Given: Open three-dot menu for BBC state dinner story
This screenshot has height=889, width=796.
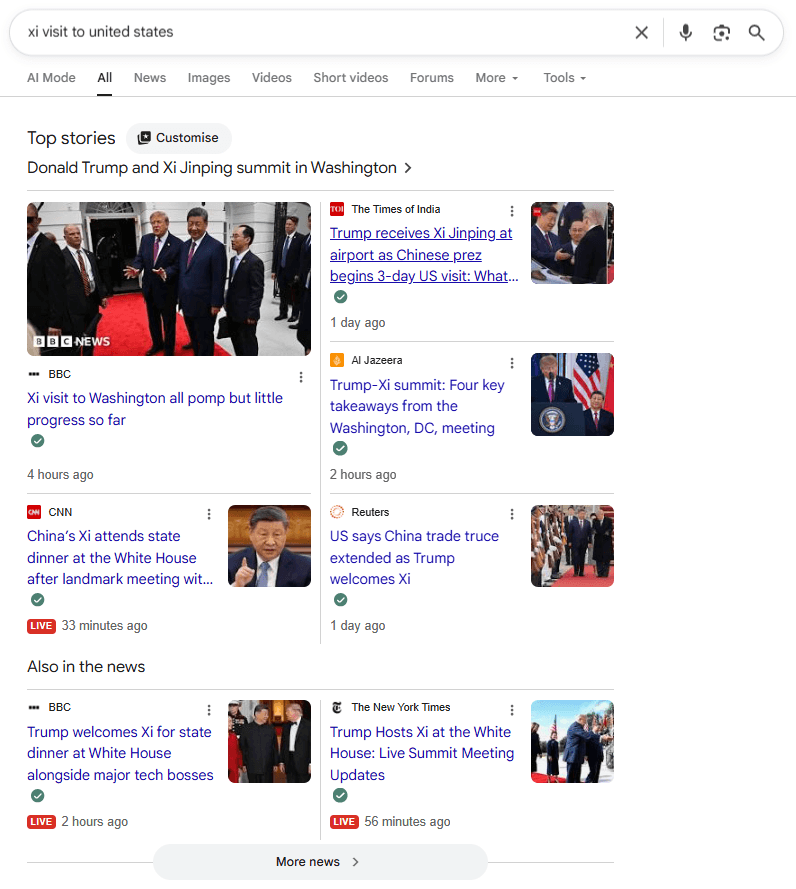Looking at the screenshot, I should [x=209, y=710].
